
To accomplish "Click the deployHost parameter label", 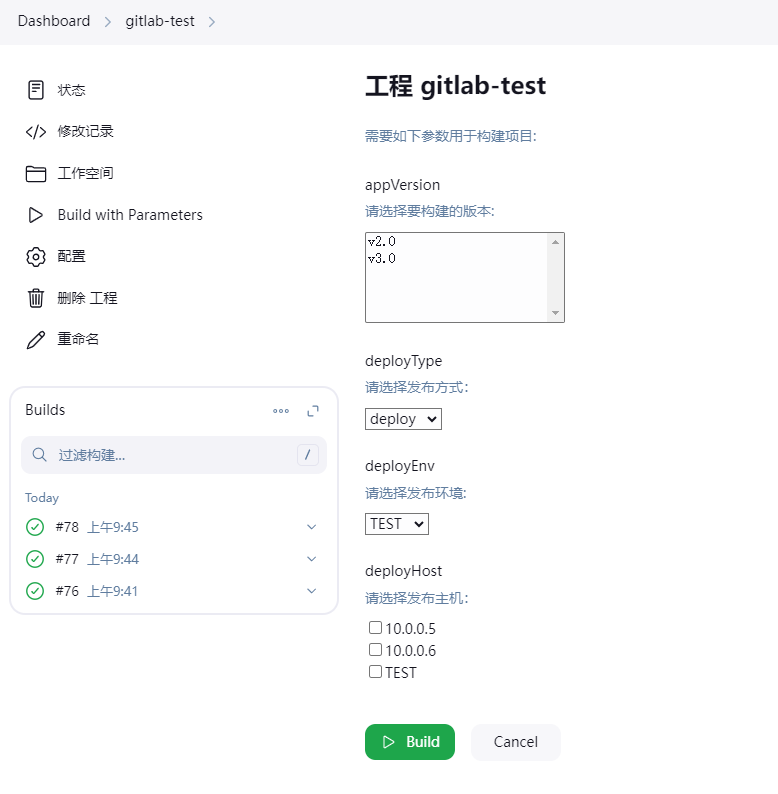I will pos(403,571).
